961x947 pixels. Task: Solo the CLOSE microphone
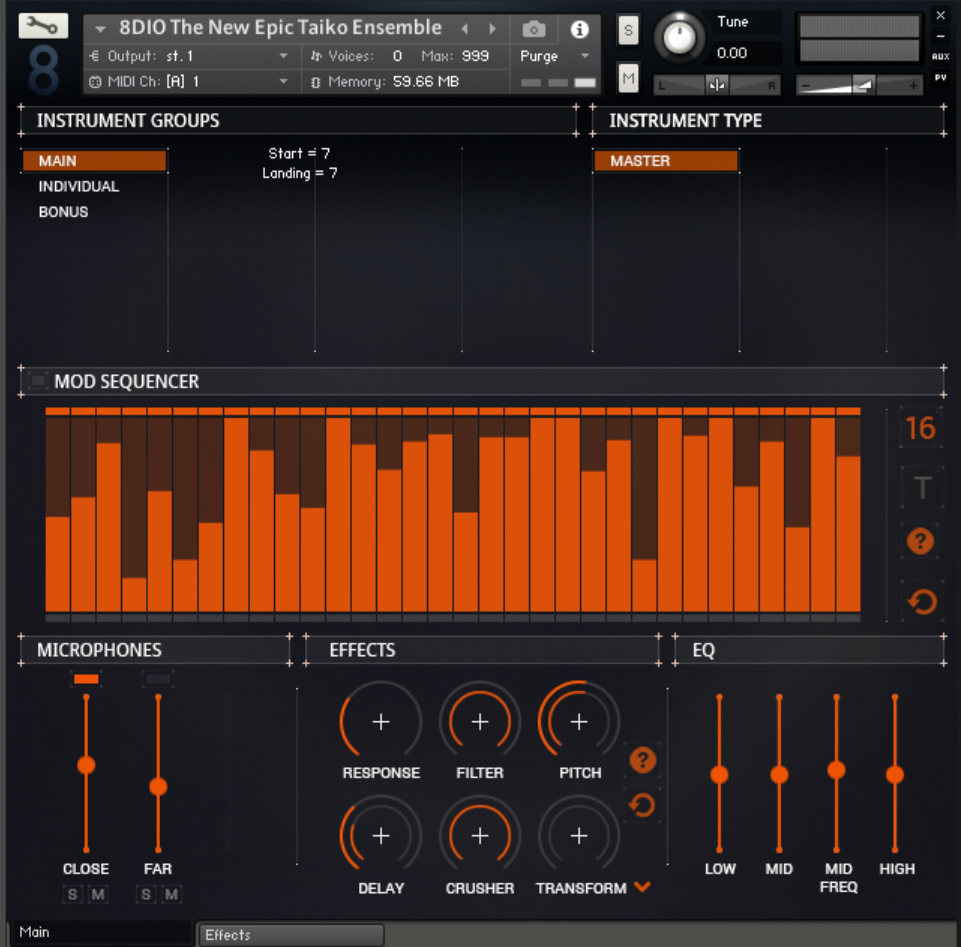[72, 894]
